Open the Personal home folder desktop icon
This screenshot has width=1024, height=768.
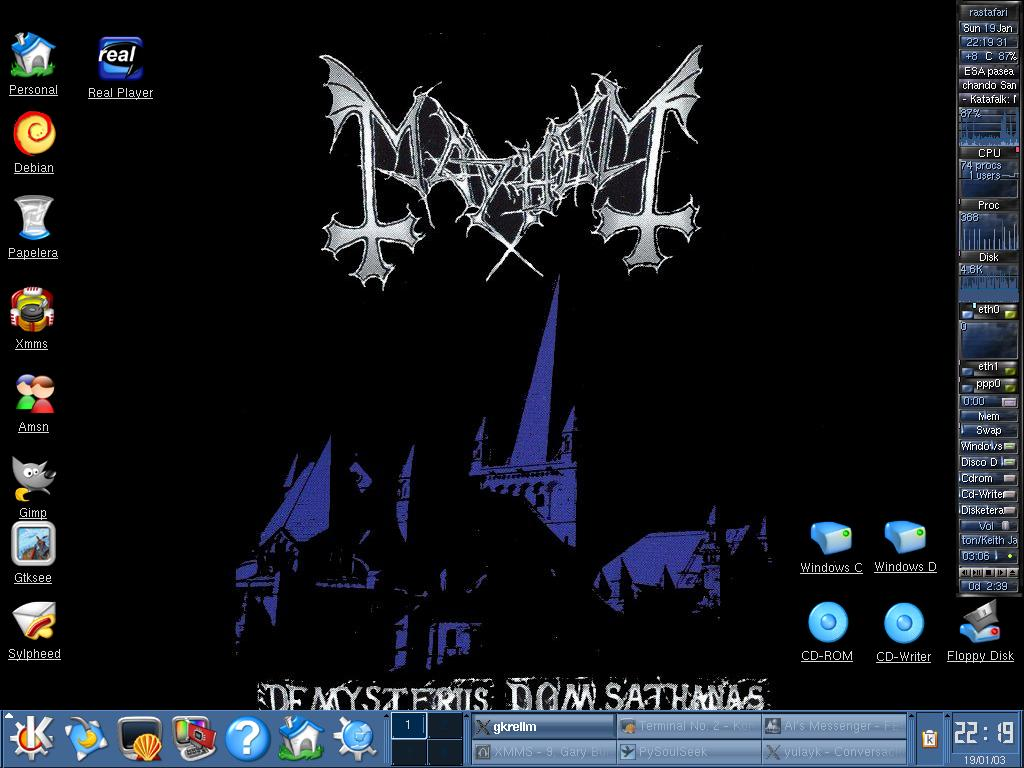tap(33, 55)
